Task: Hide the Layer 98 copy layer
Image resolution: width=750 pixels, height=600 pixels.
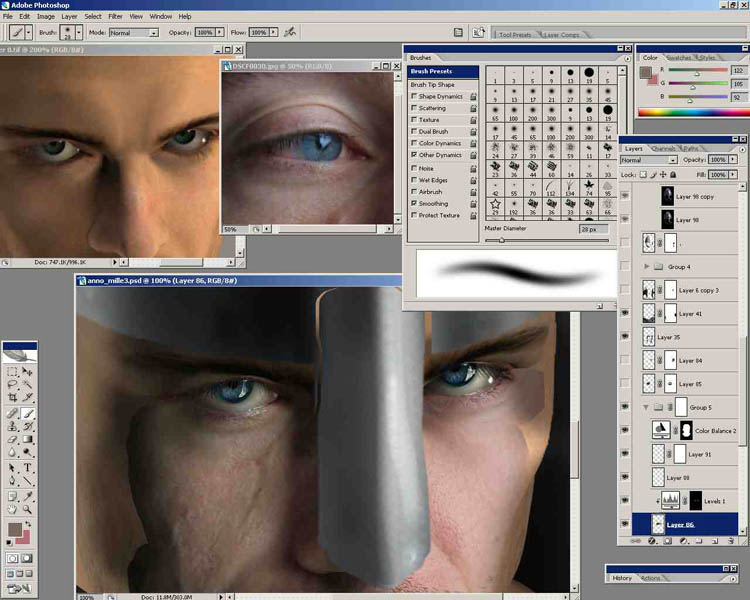Action: (625, 196)
